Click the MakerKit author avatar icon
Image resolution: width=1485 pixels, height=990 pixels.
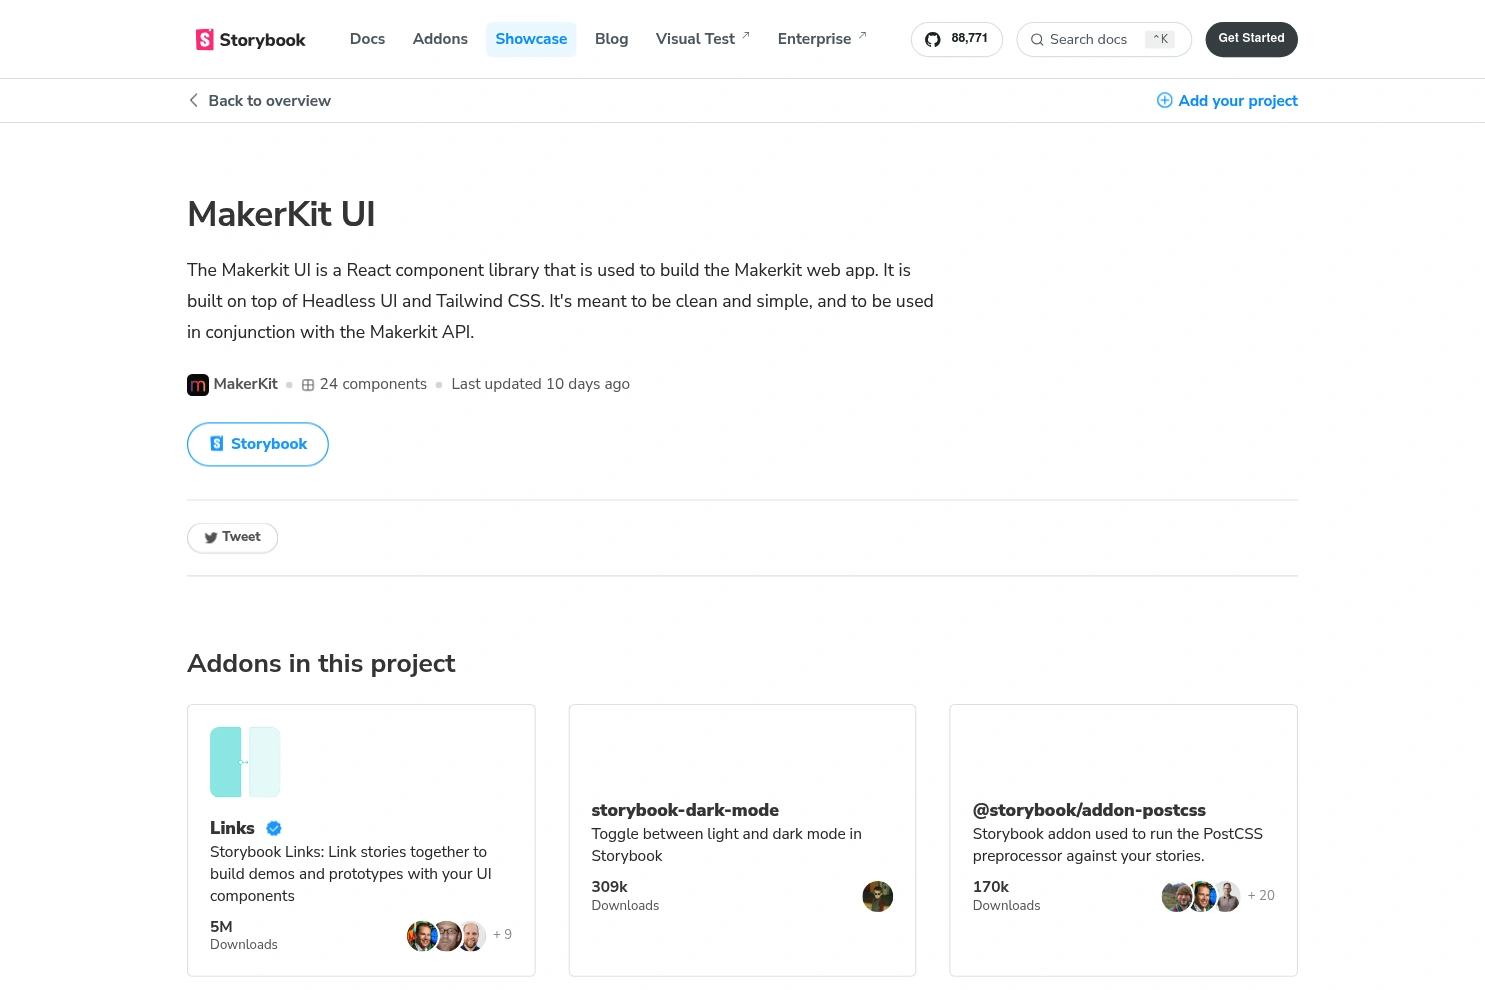(198, 385)
